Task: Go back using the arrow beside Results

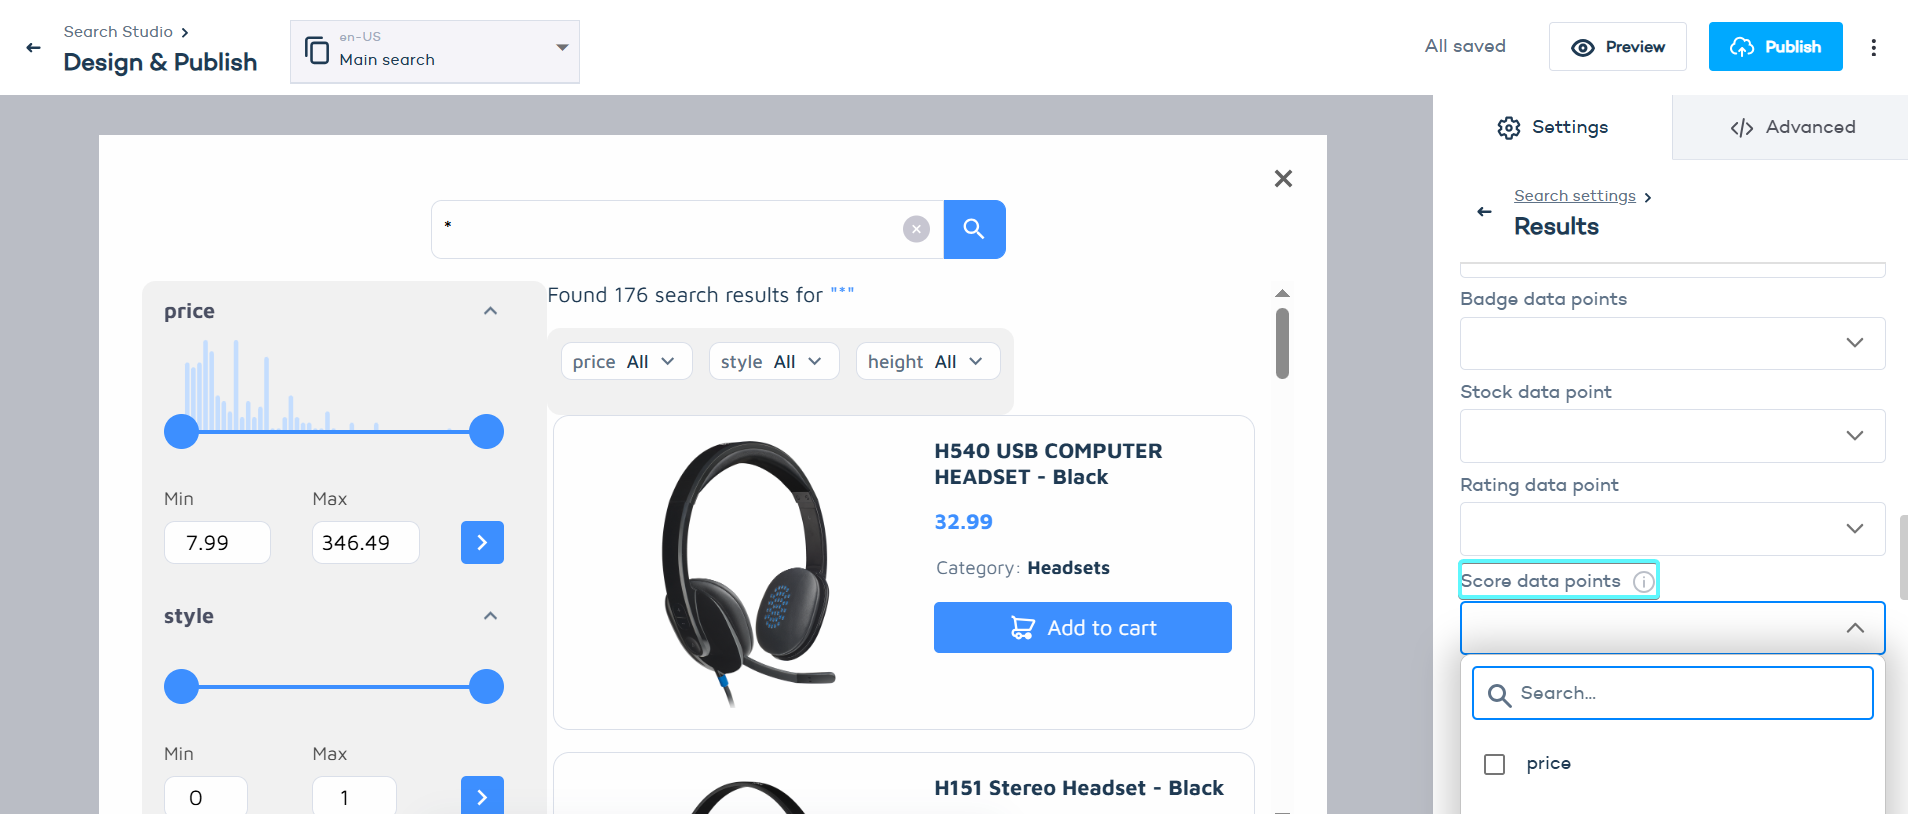Action: point(1484,212)
